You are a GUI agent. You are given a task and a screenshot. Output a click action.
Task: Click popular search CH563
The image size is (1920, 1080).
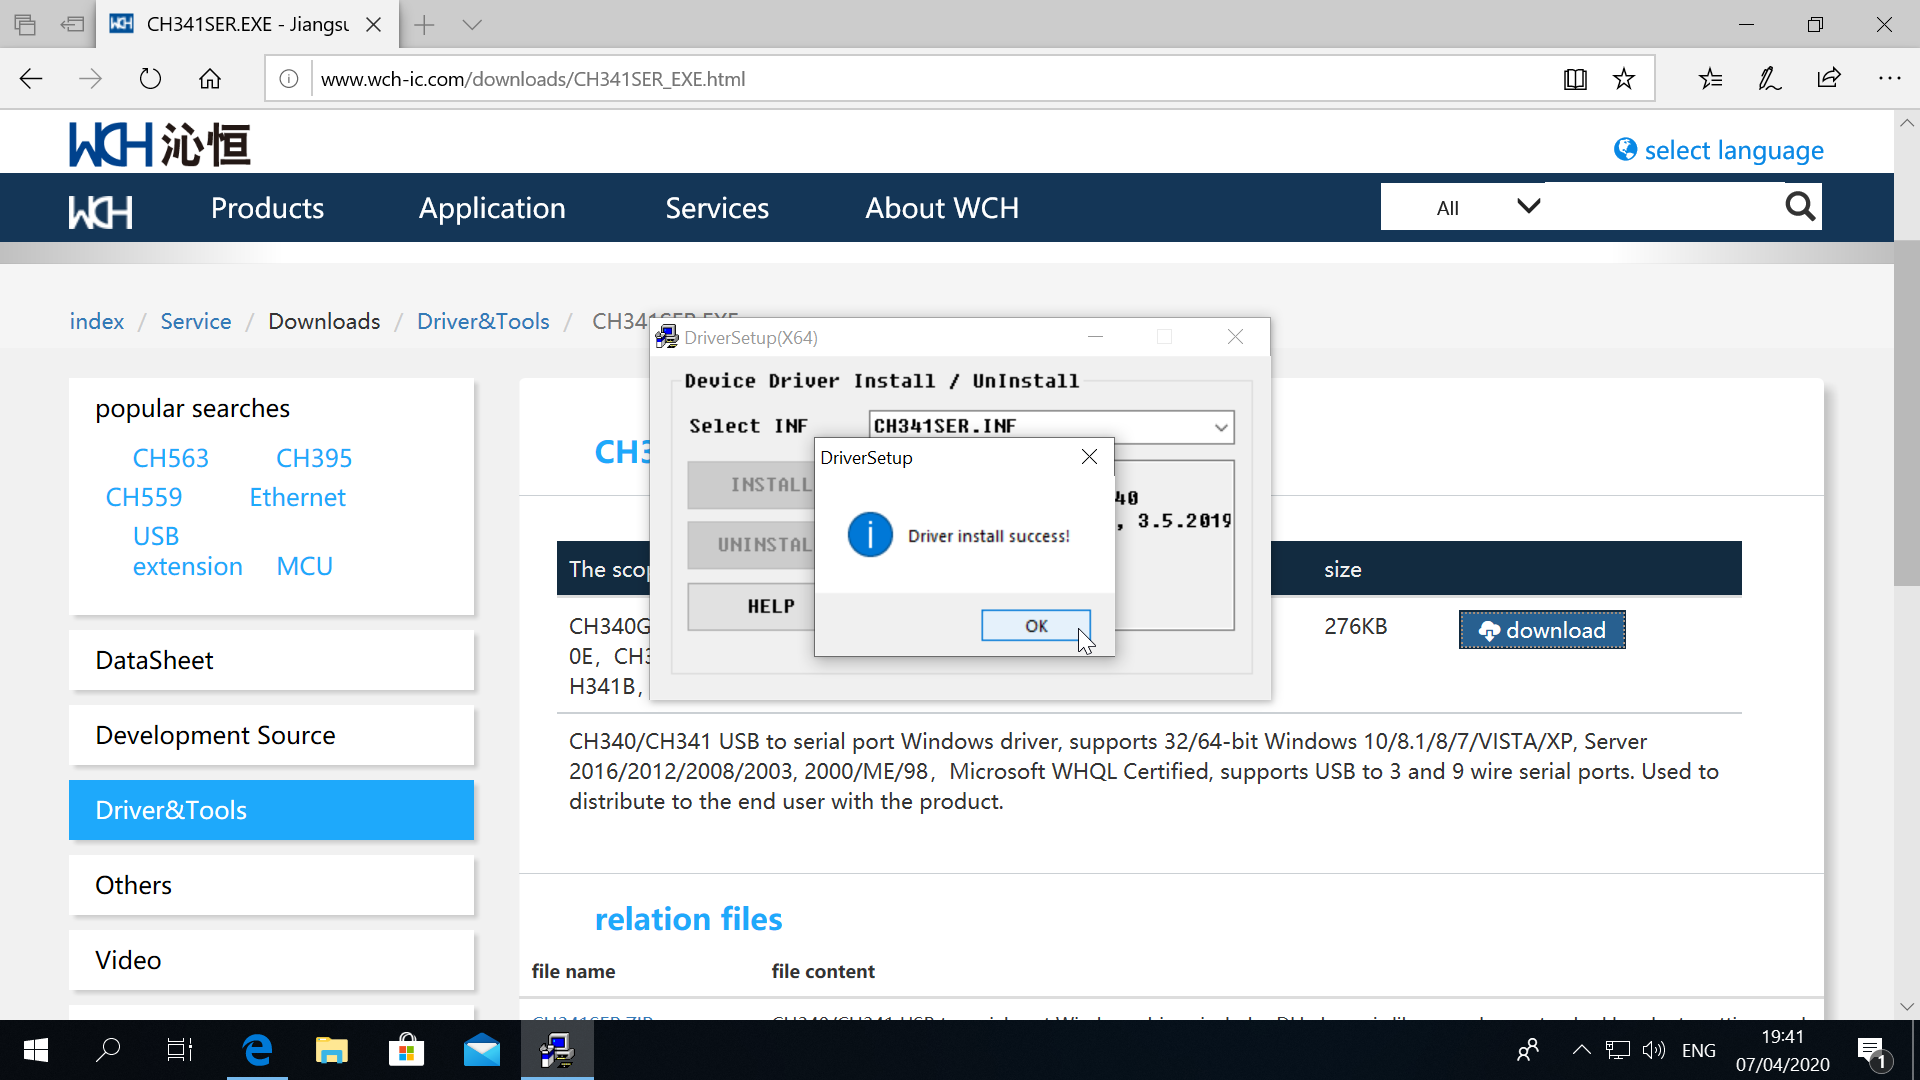pyautogui.click(x=171, y=458)
